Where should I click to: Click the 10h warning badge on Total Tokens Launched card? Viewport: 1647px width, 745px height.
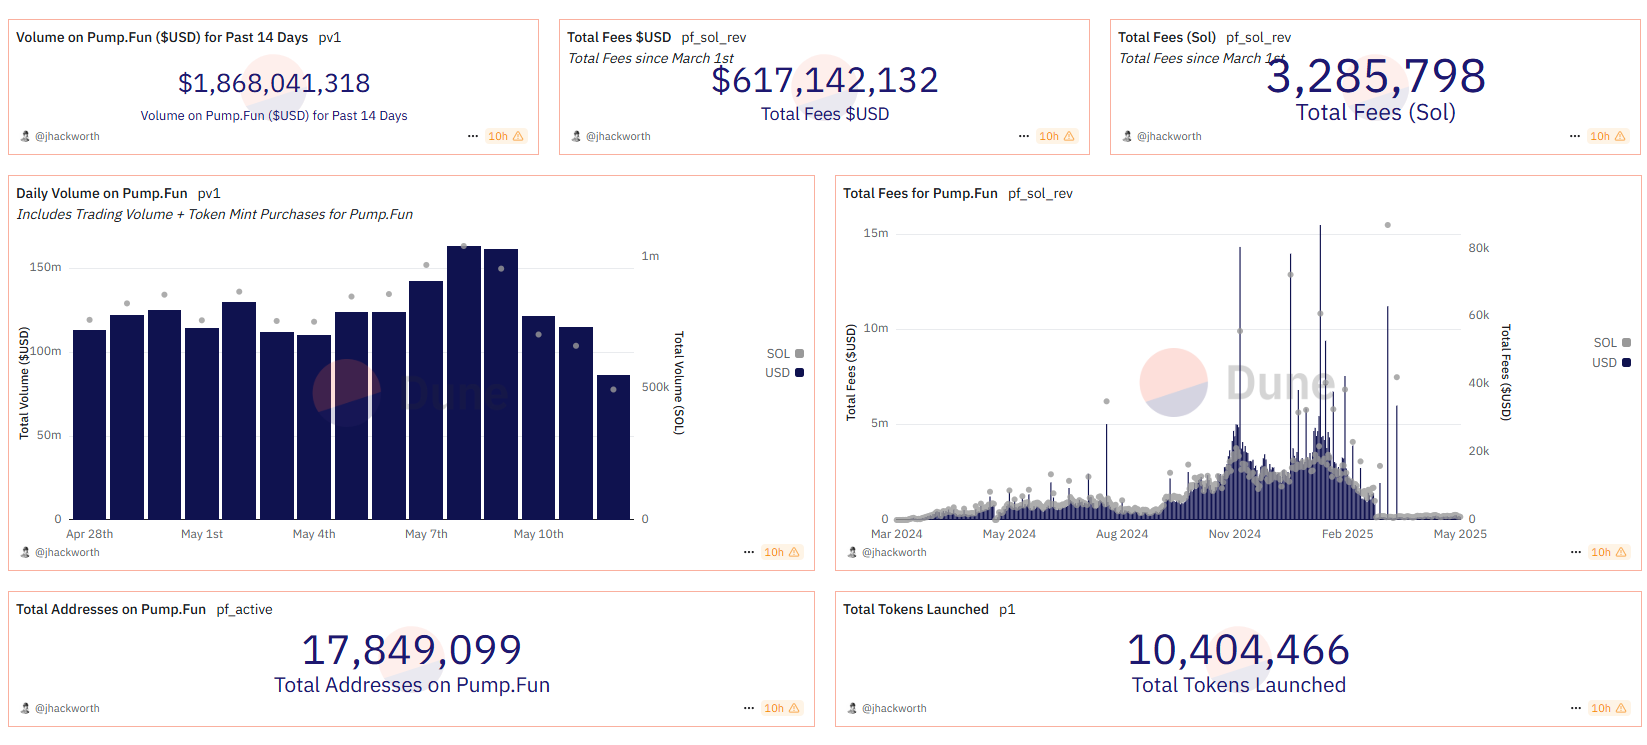(x=1609, y=708)
